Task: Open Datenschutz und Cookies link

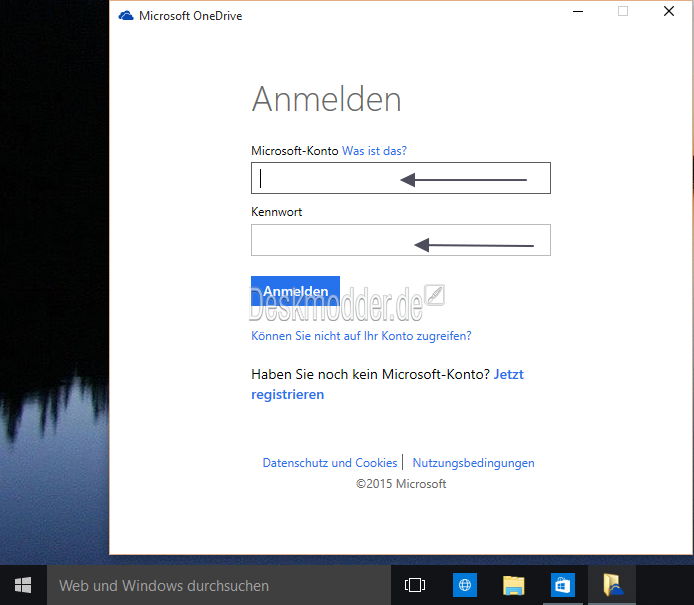Action: pyautogui.click(x=330, y=463)
